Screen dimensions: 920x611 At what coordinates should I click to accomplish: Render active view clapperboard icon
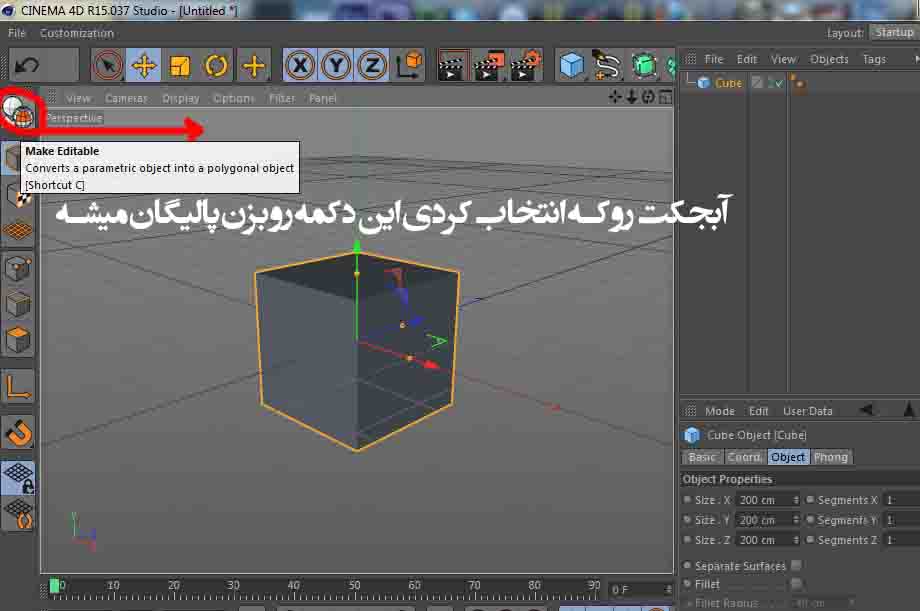[452, 65]
